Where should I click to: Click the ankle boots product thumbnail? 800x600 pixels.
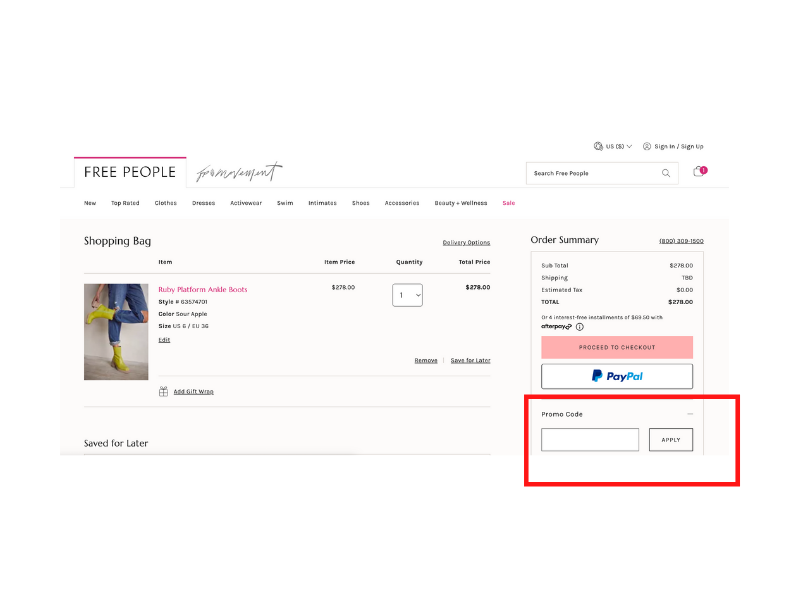116,332
